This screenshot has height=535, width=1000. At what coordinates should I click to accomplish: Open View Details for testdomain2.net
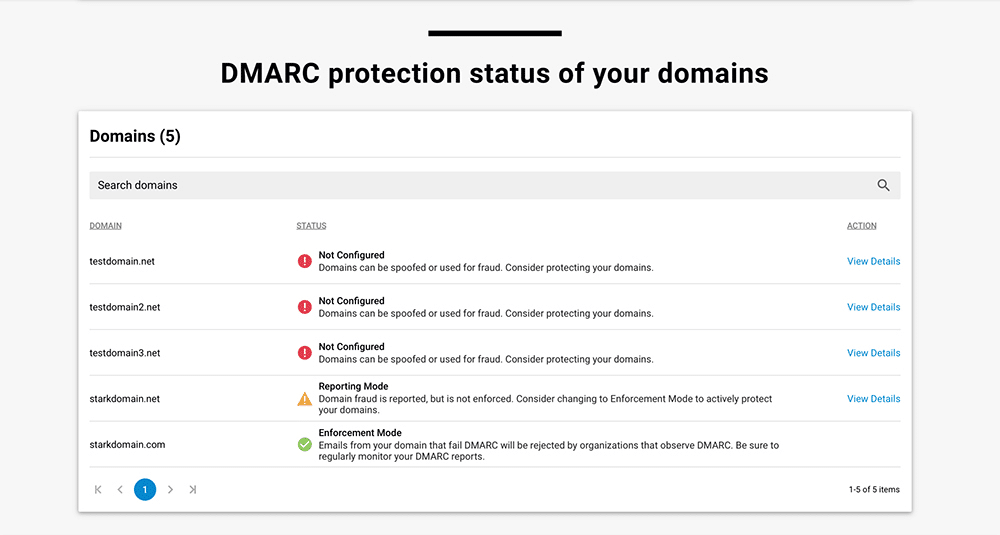pyautogui.click(x=874, y=307)
